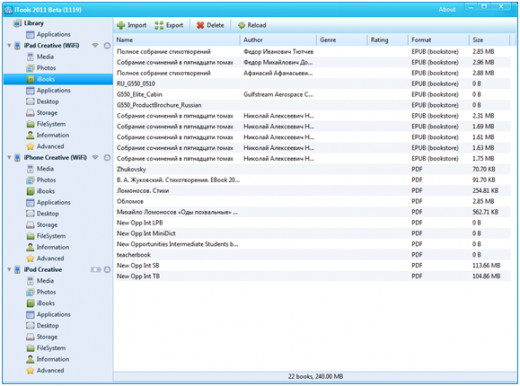
Task: Open Applications under iPhone Creative
Action: coord(49,202)
